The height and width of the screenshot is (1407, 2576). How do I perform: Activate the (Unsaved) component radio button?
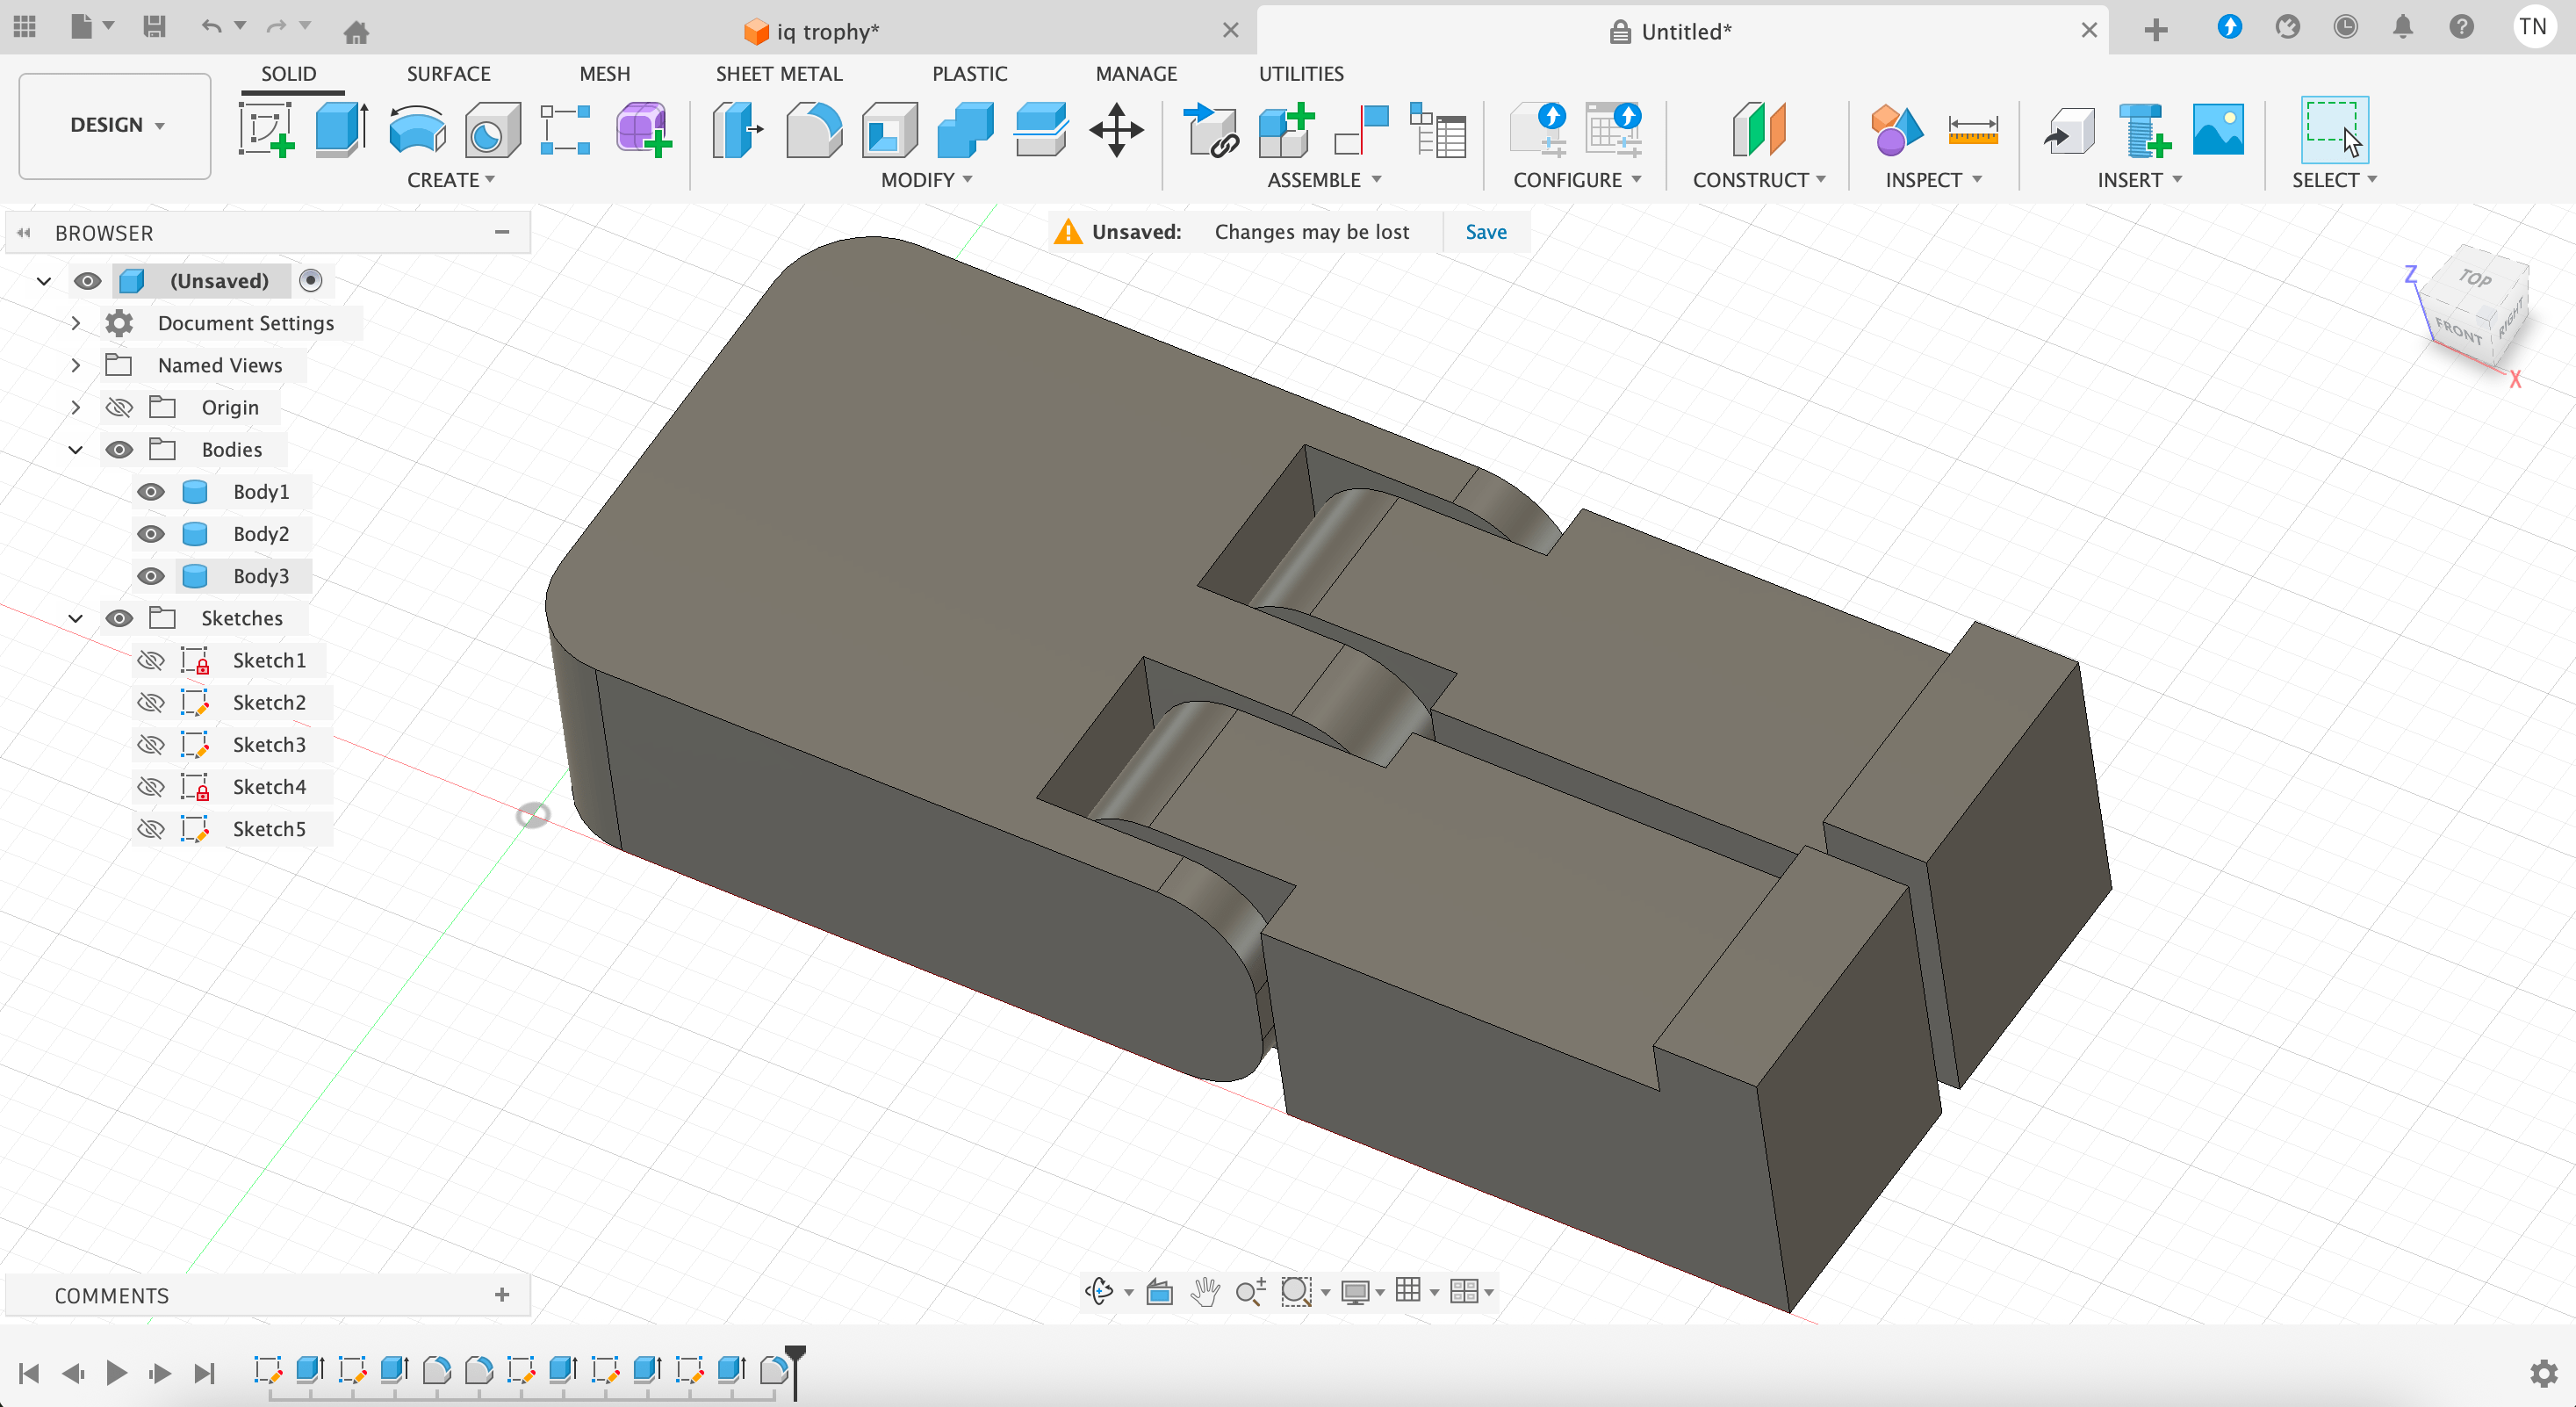click(311, 281)
